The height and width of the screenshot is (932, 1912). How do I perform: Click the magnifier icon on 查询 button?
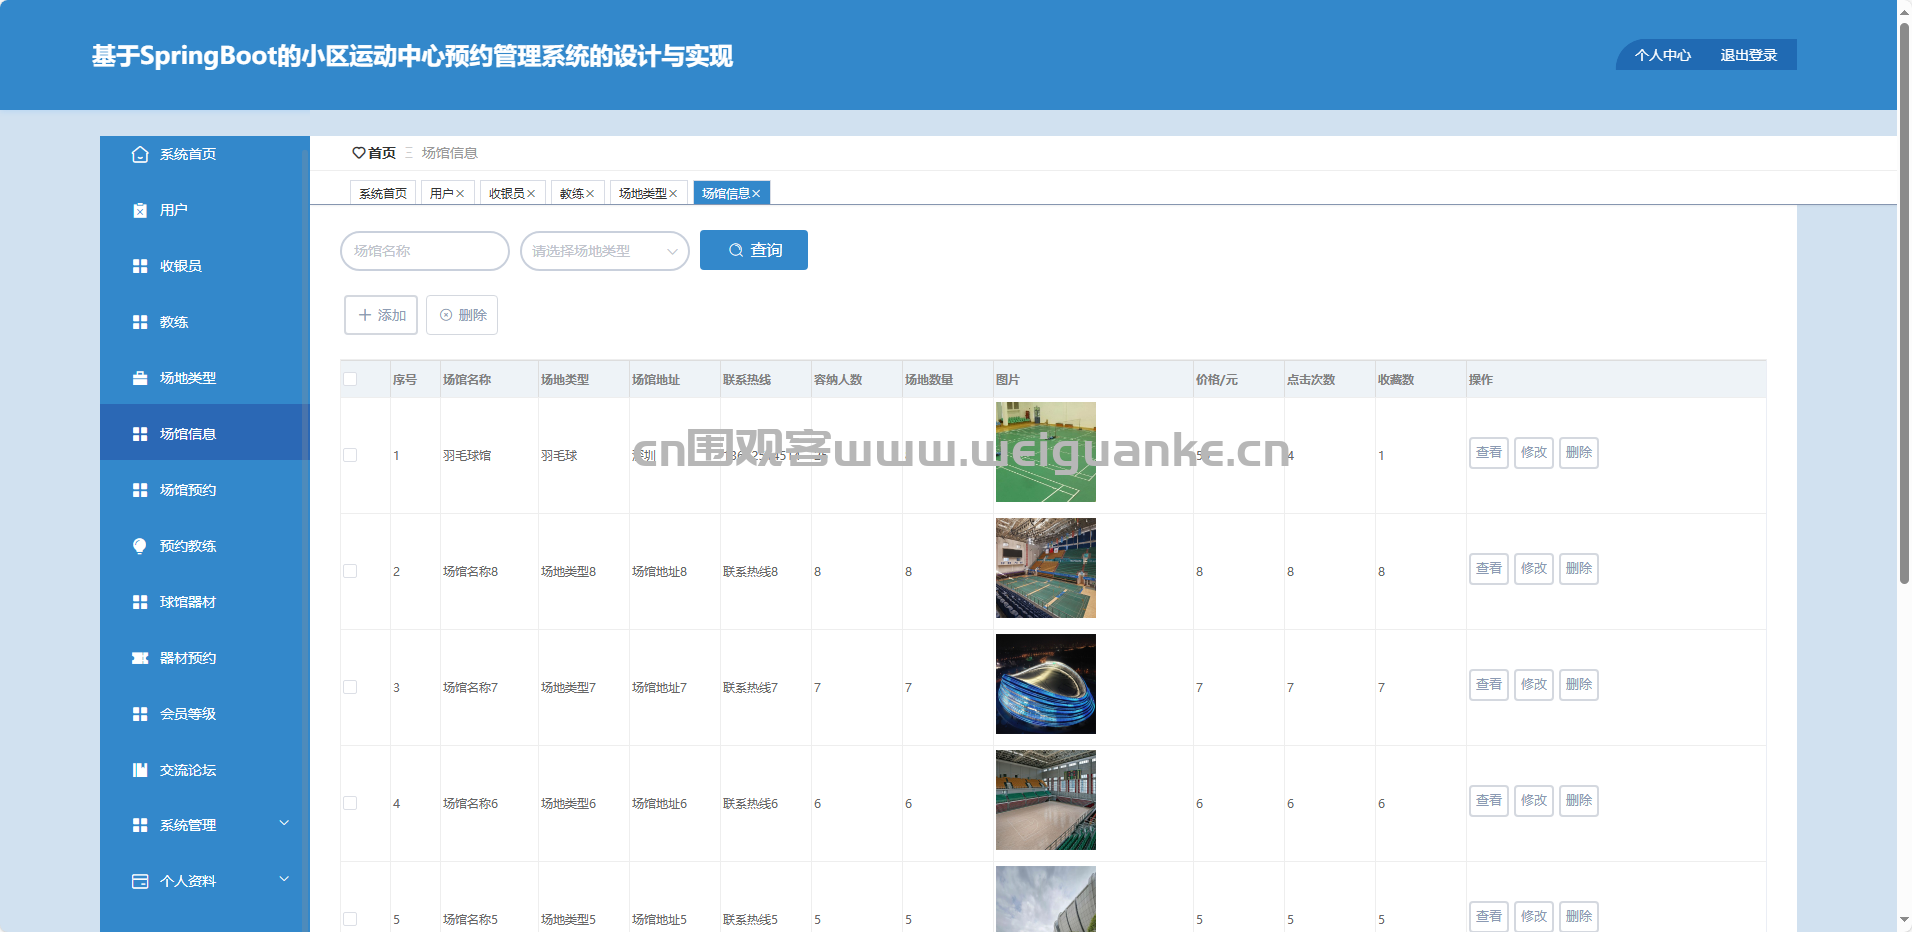736,250
